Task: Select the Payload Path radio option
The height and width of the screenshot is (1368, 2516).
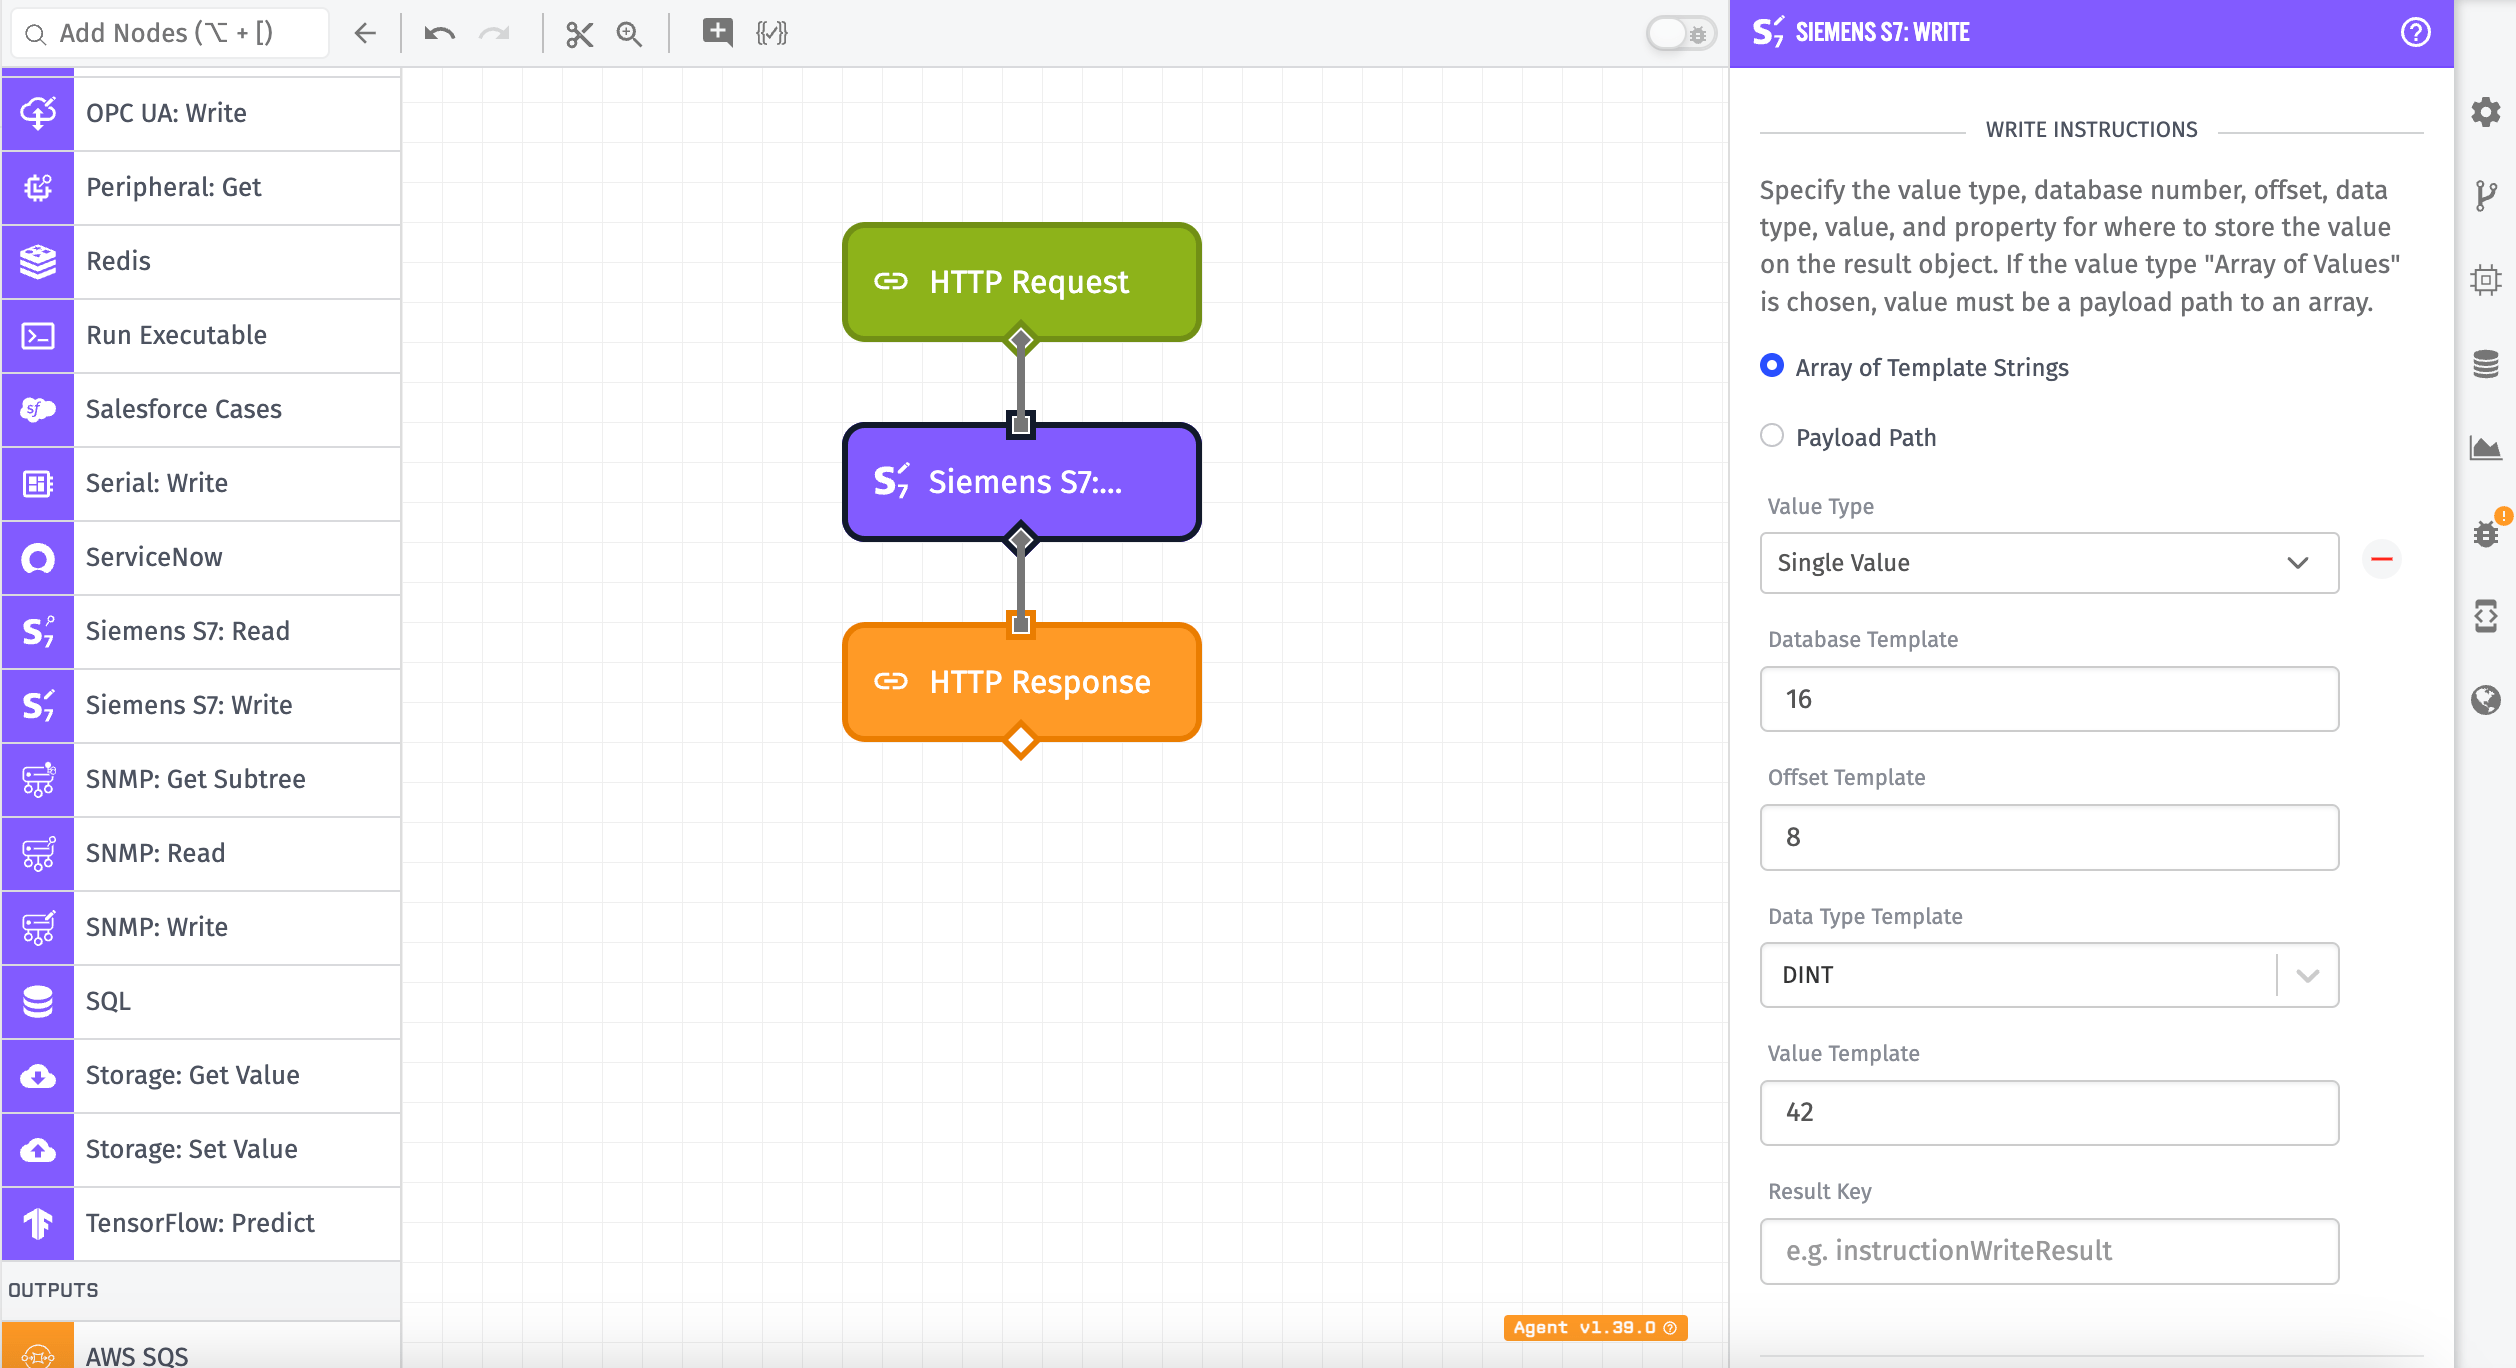Action: [x=1772, y=436]
